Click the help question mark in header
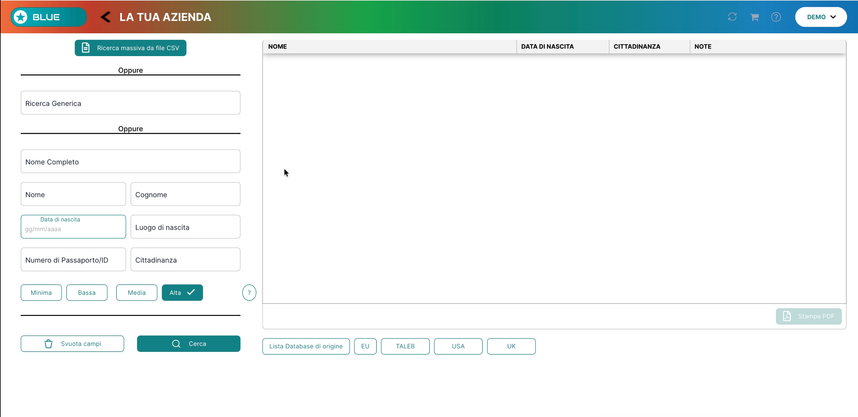 tap(776, 17)
